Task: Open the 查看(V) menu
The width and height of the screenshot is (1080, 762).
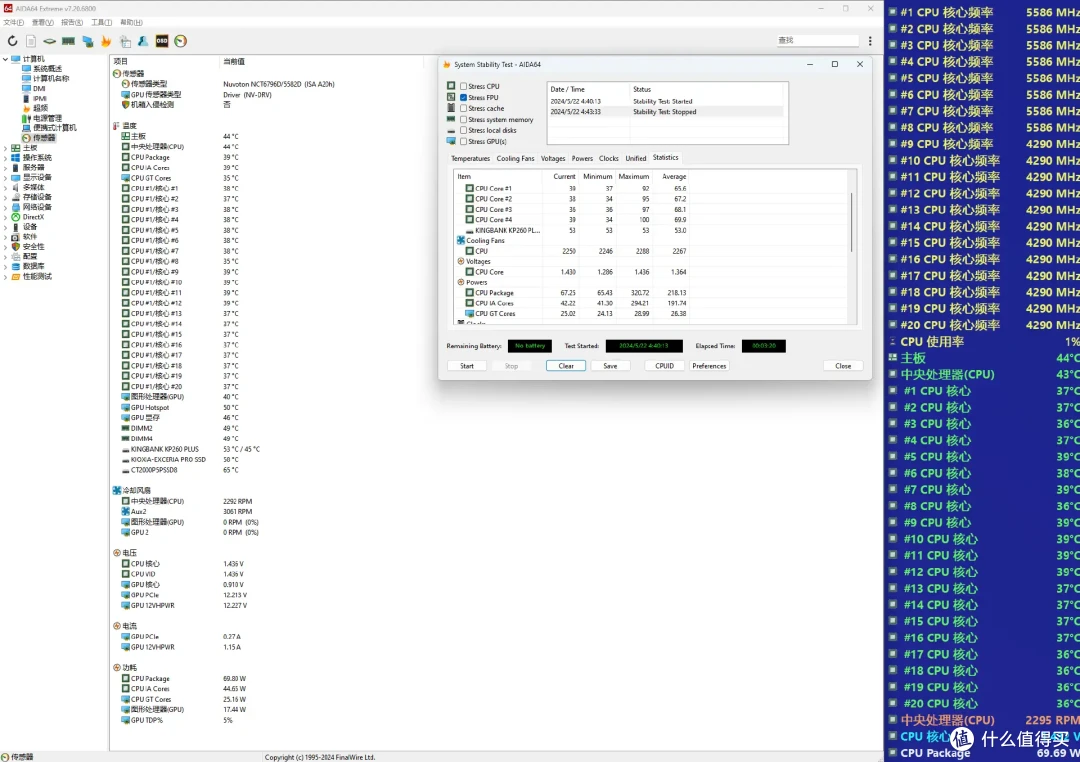Action: pyautogui.click(x=42, y=23)
